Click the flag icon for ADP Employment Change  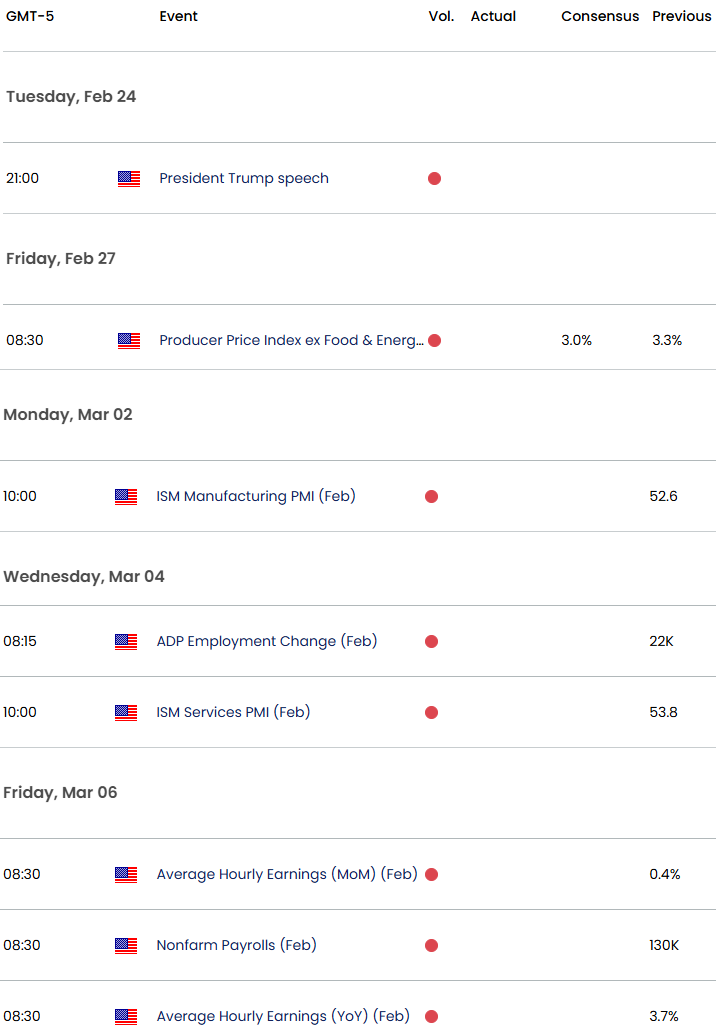click(x=126, y=642)
